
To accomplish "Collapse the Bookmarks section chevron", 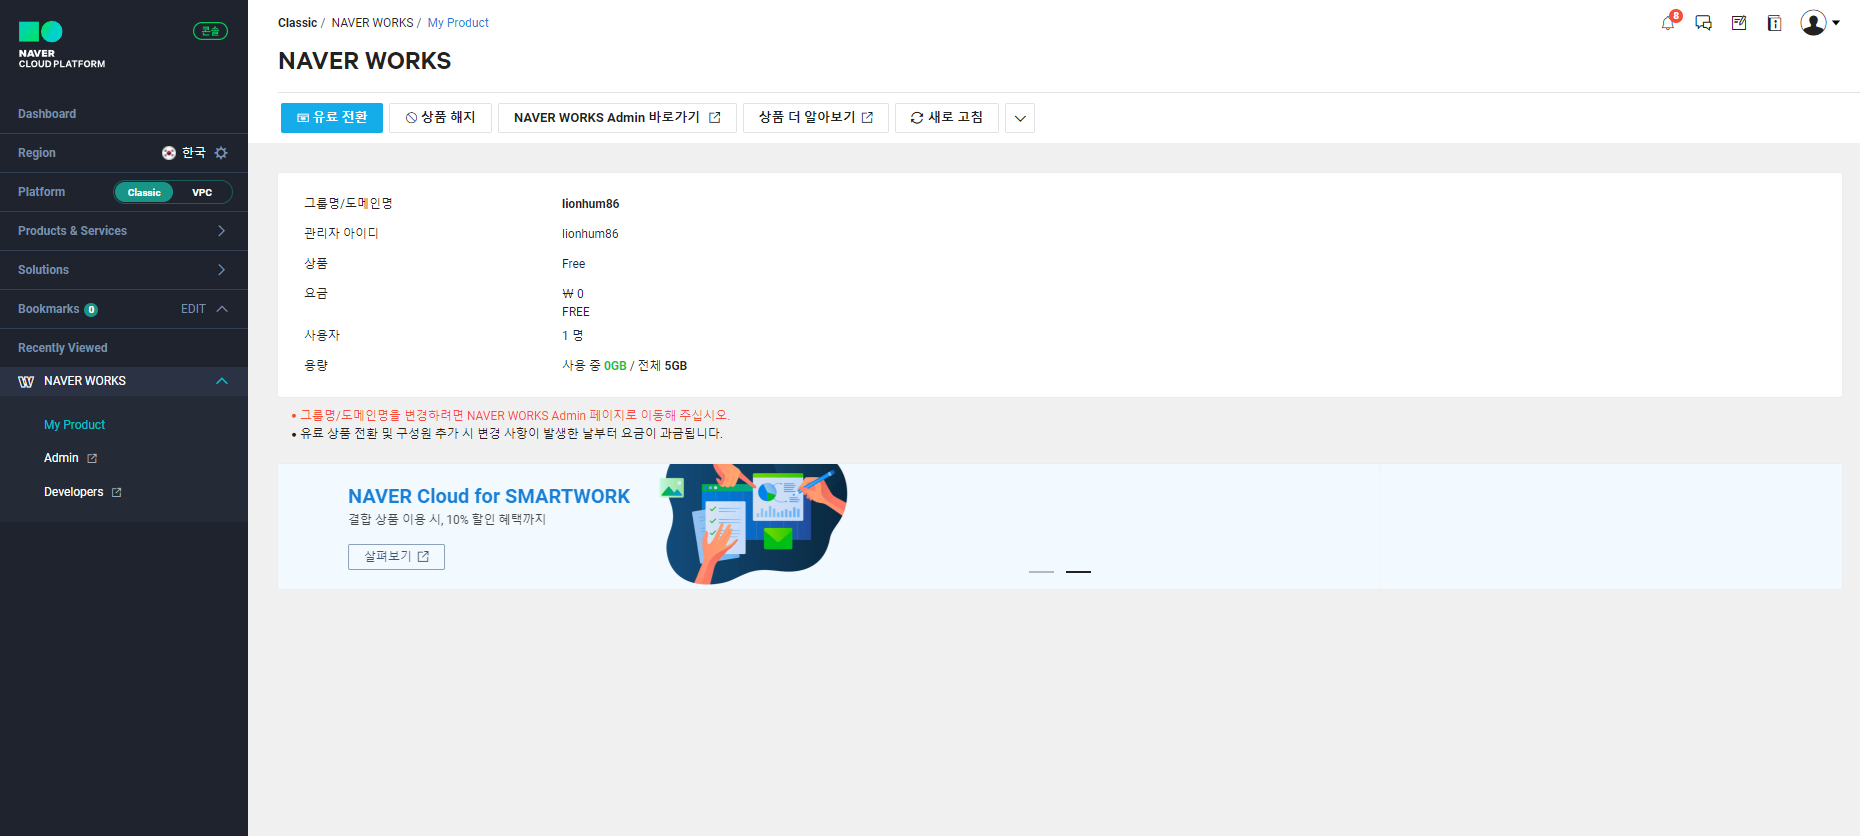I will [x=222, y=309].
